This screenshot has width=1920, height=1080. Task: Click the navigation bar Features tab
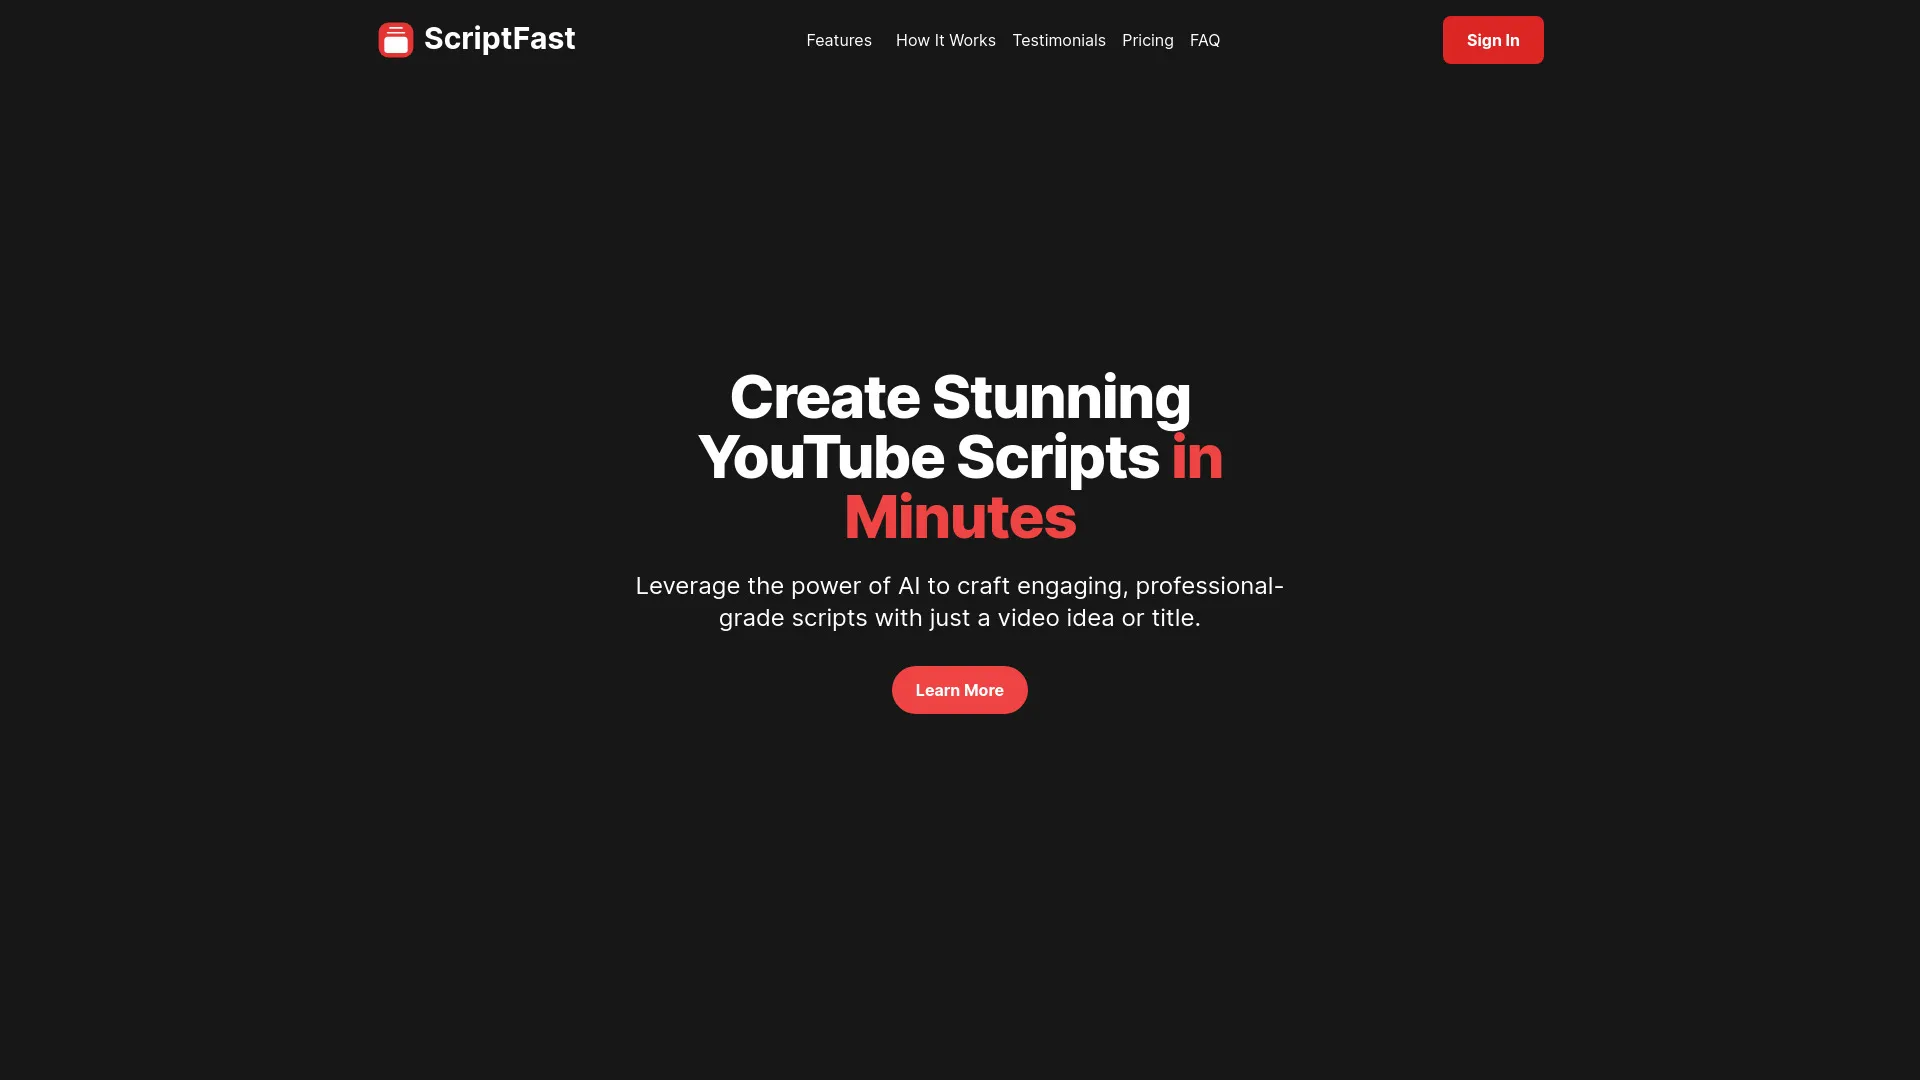point(839,40)
